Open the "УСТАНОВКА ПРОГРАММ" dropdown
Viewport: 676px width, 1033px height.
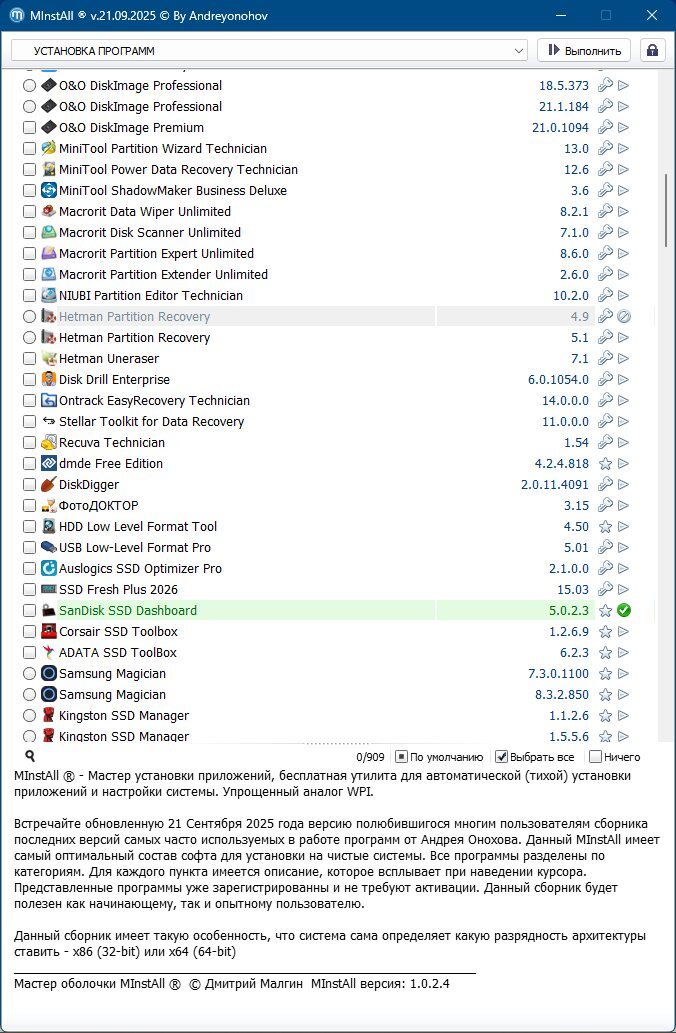[x=269, y=50]
